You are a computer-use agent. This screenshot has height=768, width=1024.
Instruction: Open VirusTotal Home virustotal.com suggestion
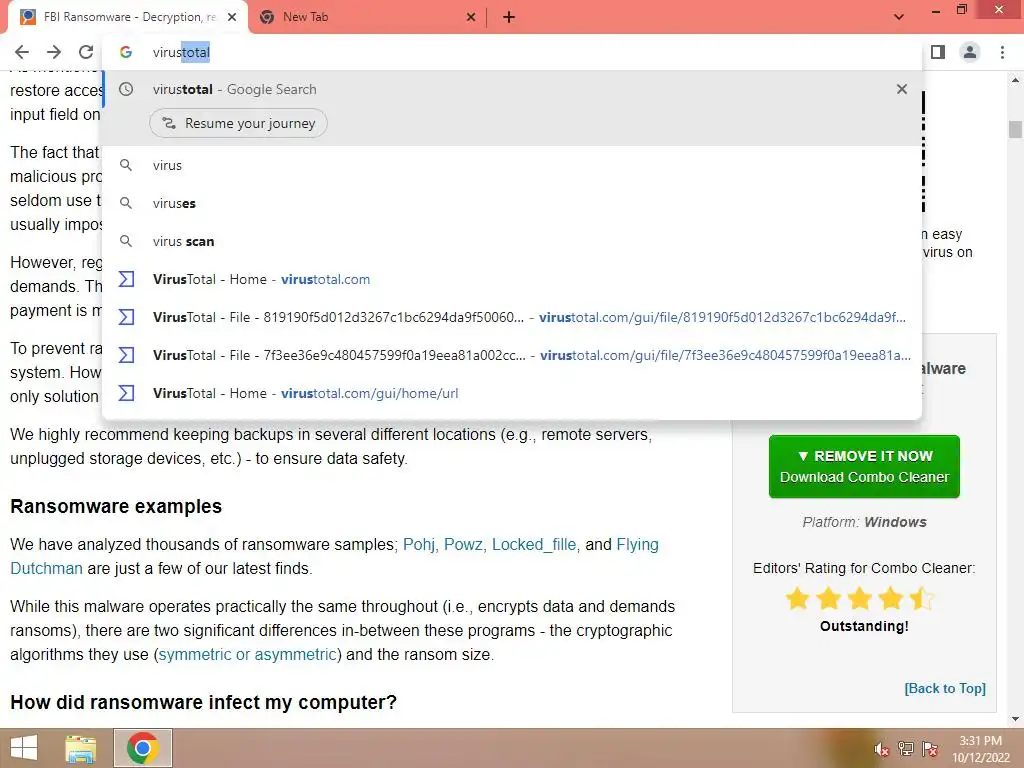click(x=512, y=279)
